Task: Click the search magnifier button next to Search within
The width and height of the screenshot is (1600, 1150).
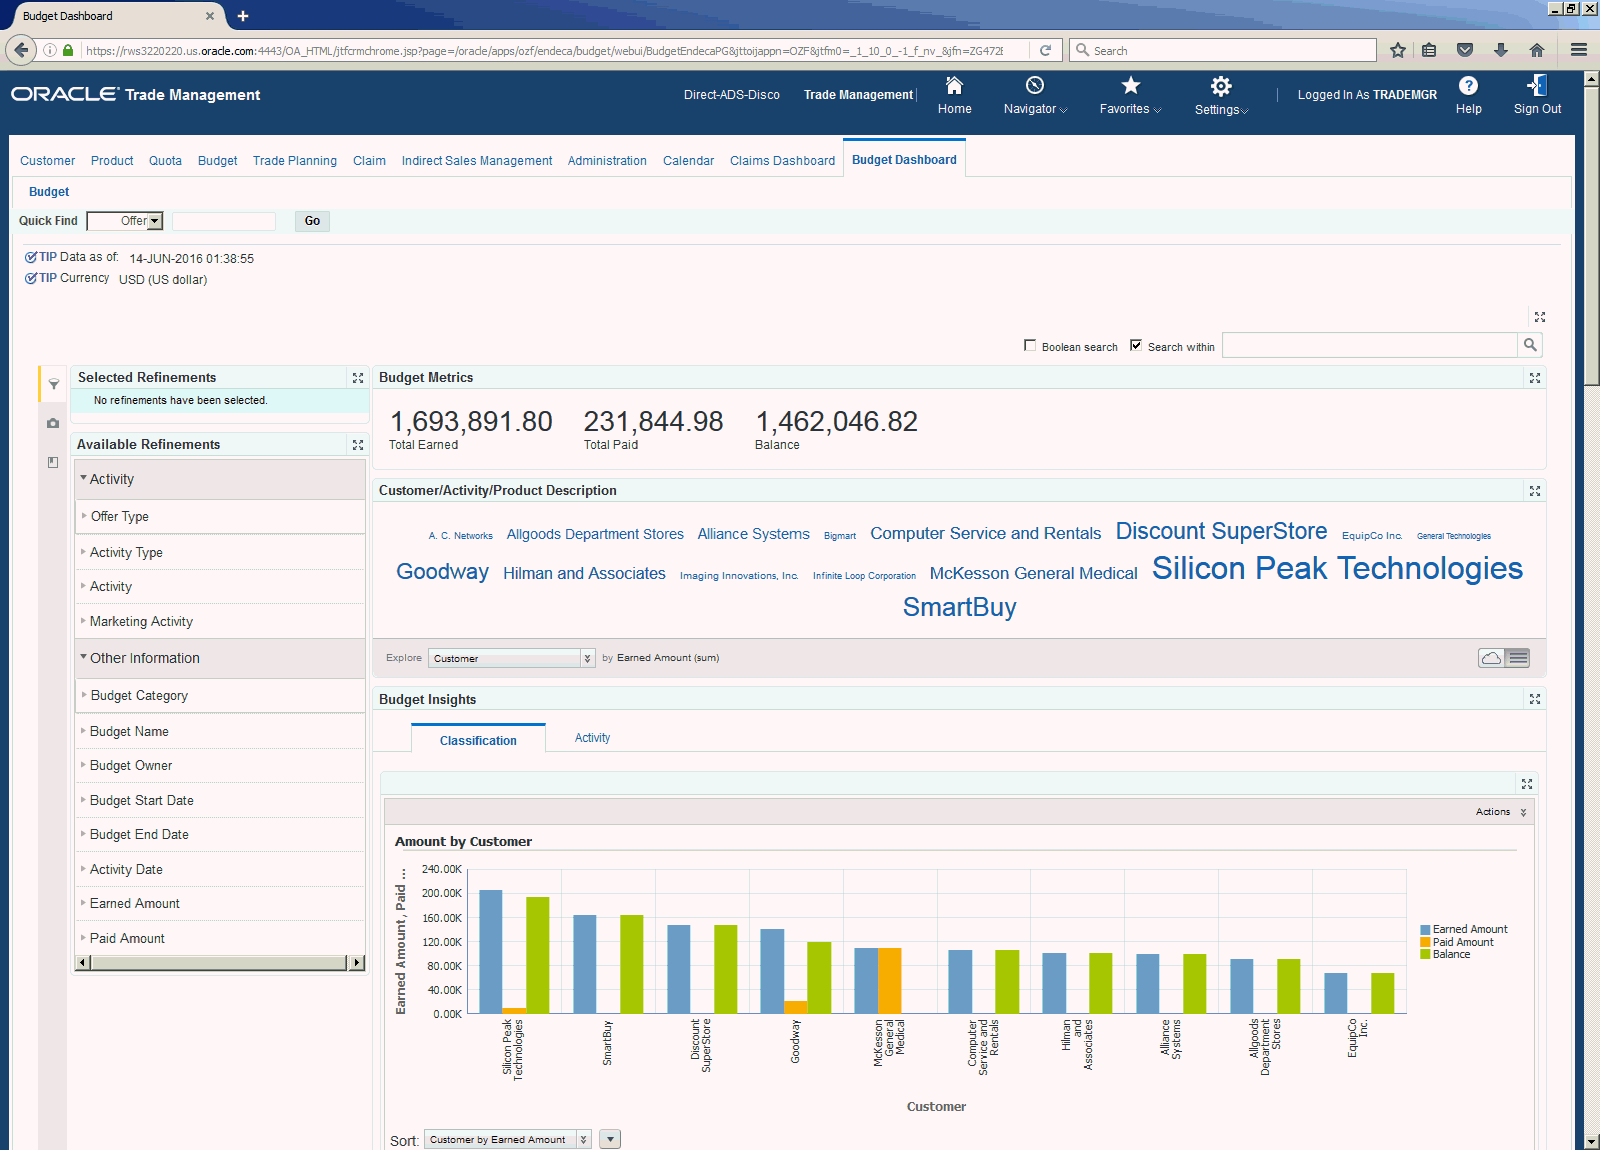Action: click(1530, 345)
